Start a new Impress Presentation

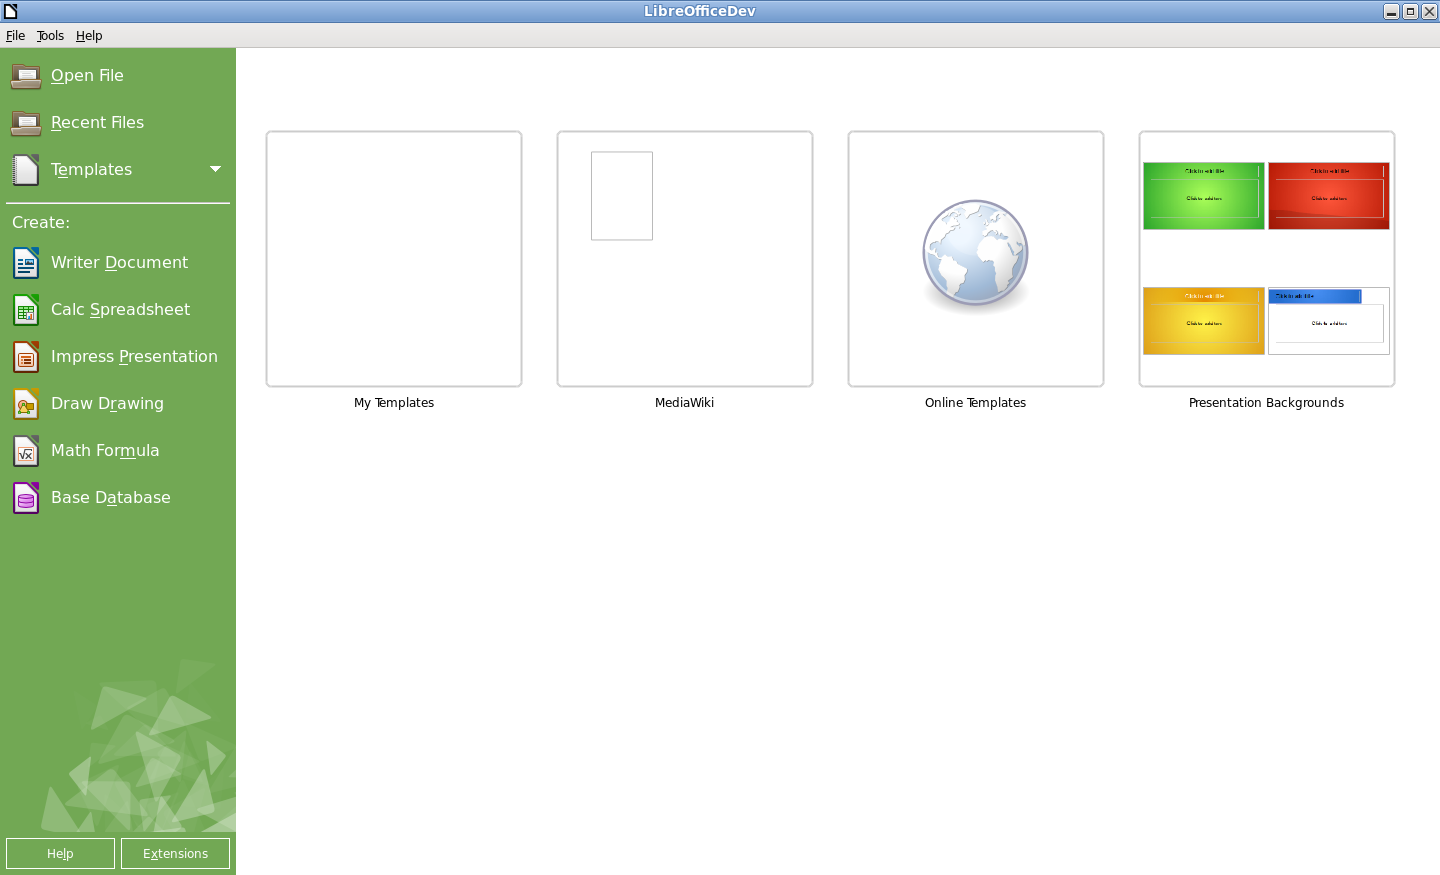tap(133, 357)
